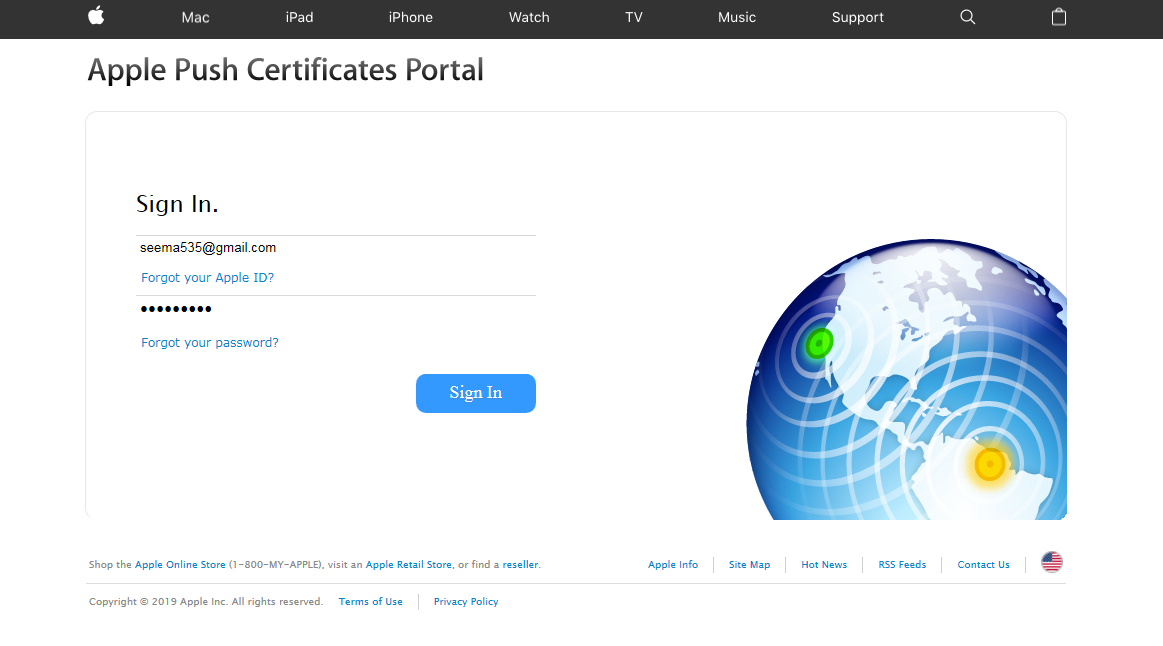The height and width of the screenshot is (646, 1163).
Task: Click the Apple ID email field
Action: tap(336, 248)
